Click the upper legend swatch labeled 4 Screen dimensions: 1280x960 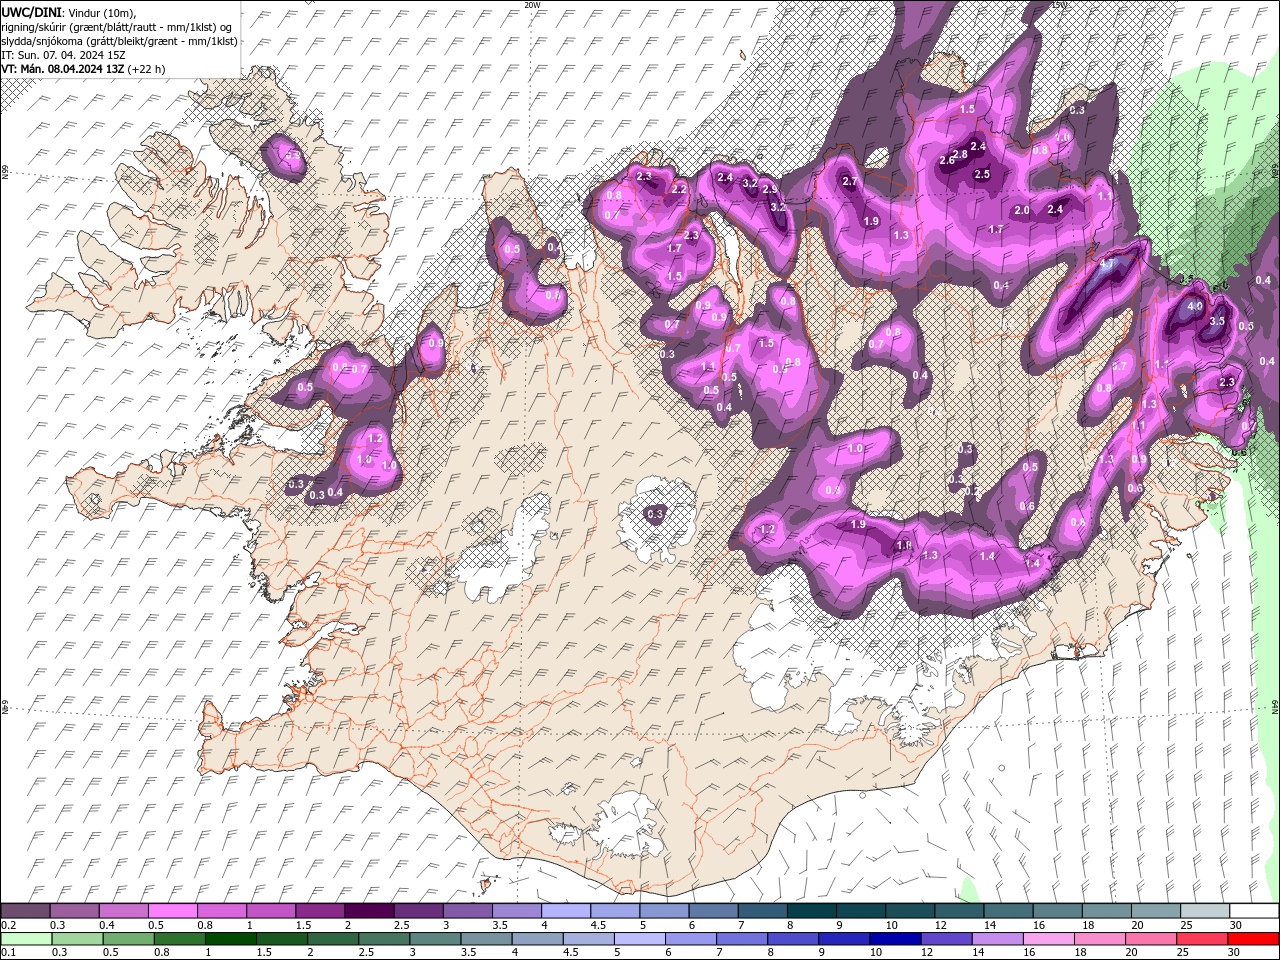565,911
